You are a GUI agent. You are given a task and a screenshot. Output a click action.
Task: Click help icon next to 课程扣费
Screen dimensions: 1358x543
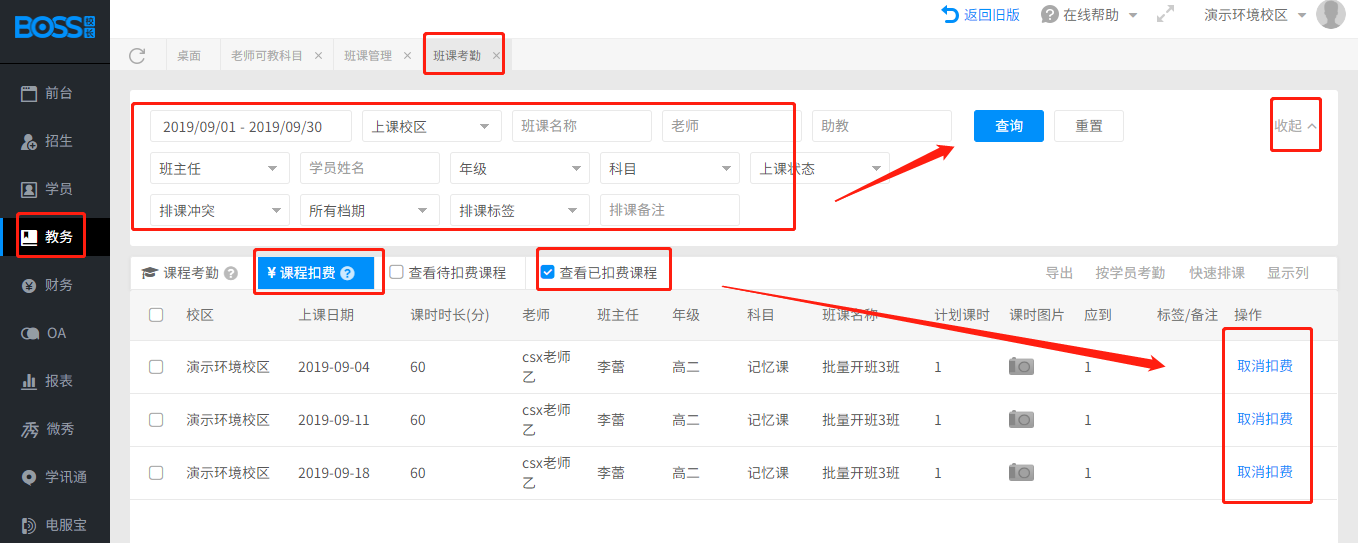348,273
